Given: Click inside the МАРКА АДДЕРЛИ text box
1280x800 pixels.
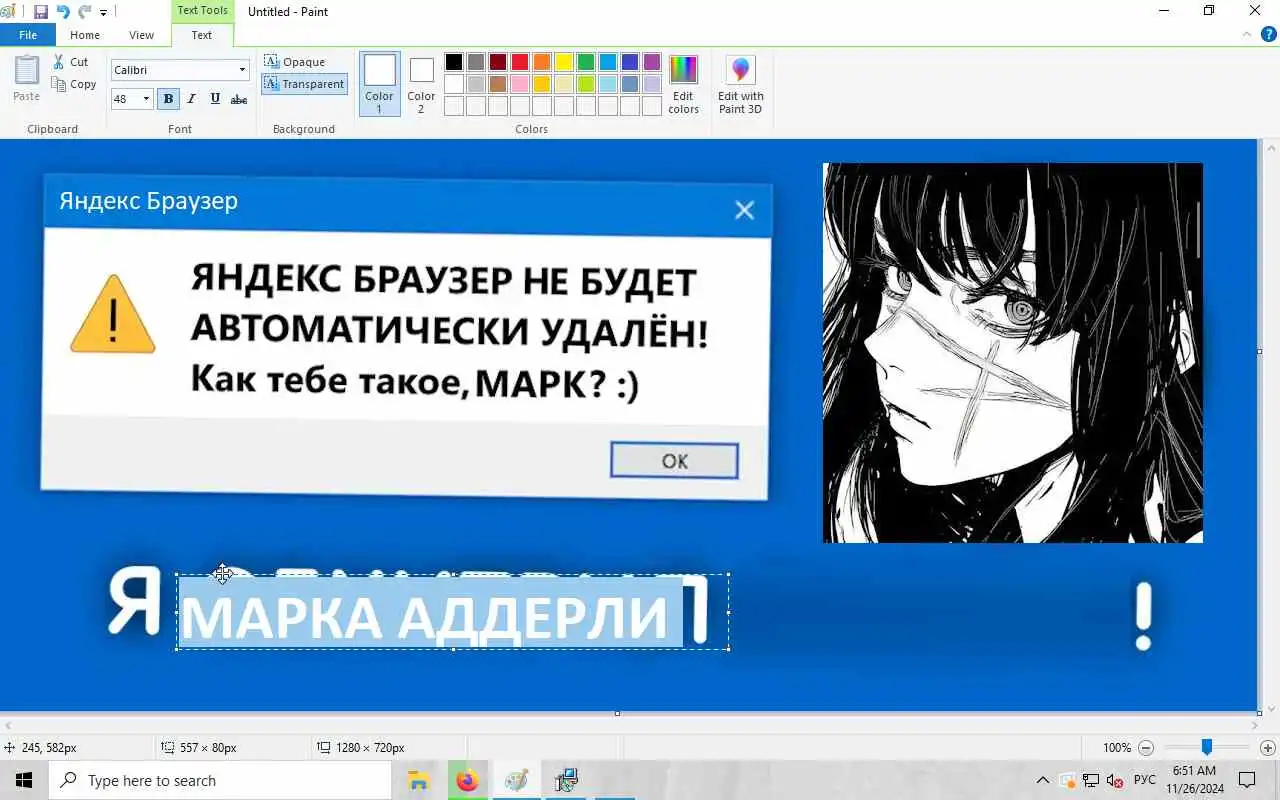Looking at the screenshot, I should point(453,612).
